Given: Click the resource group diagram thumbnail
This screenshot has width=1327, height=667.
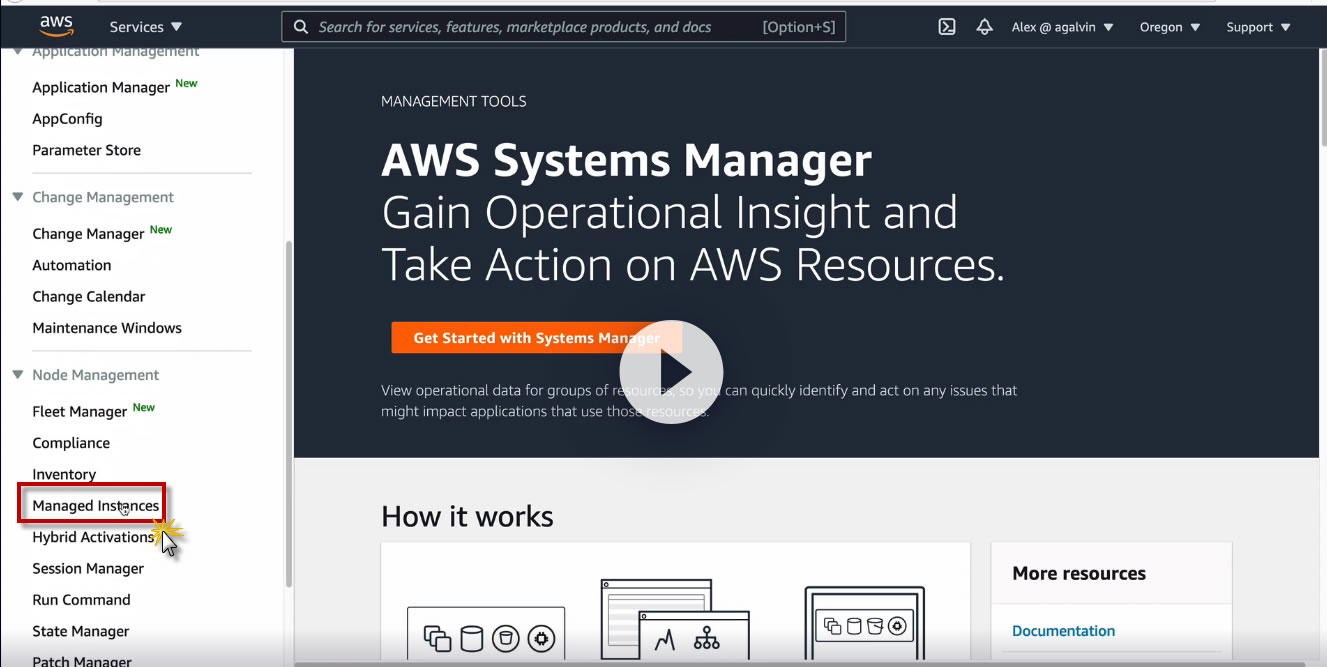Looking at the screenshot, I should 486,631.
